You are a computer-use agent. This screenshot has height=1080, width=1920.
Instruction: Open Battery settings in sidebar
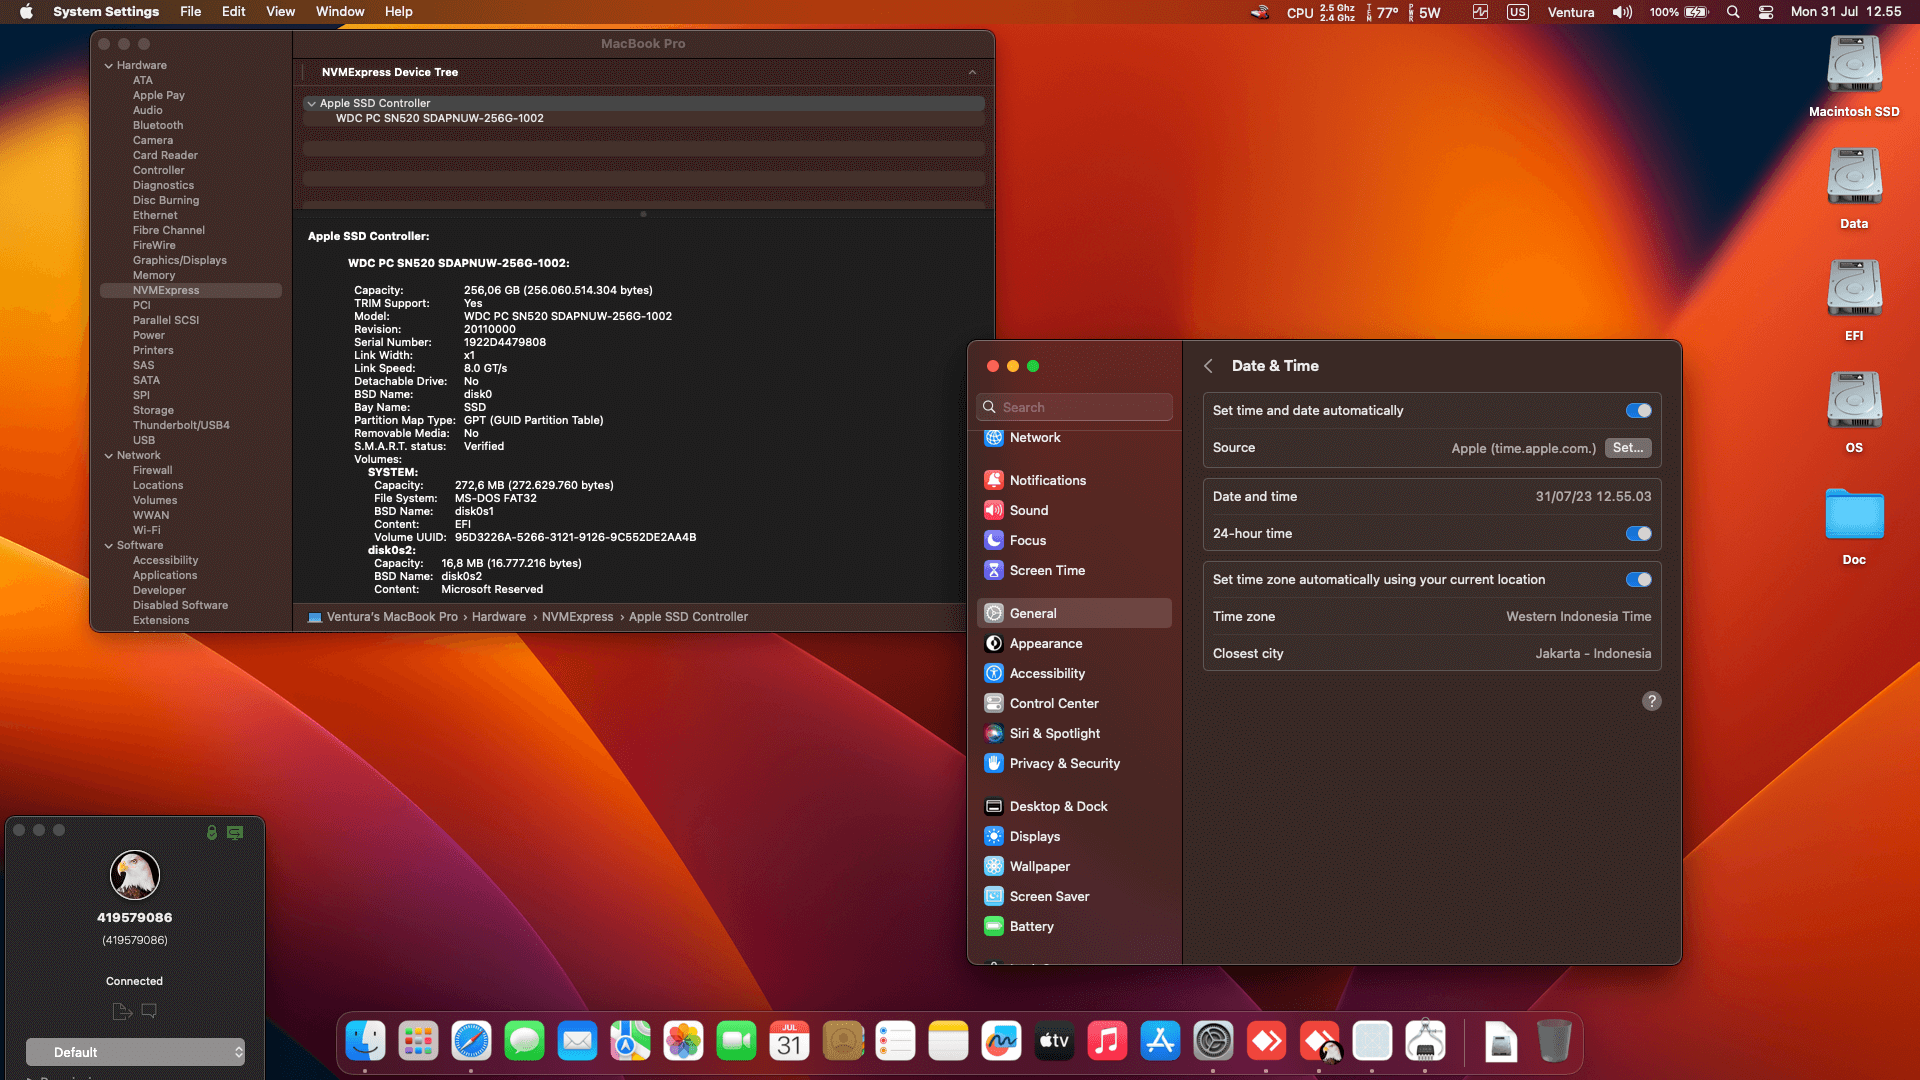(x=1074, y=926)
